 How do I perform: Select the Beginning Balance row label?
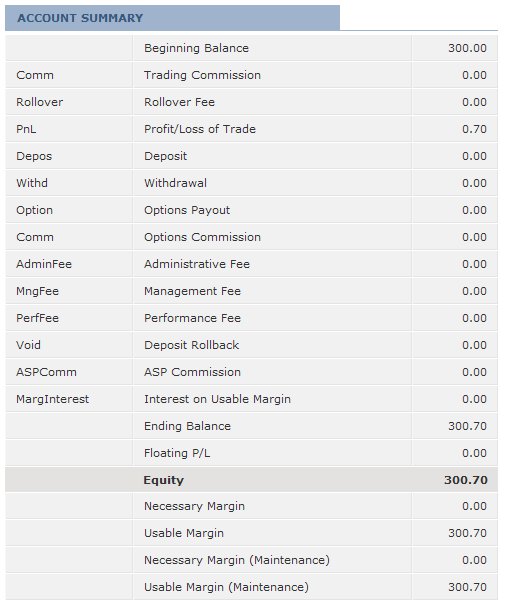coord(196,48)
